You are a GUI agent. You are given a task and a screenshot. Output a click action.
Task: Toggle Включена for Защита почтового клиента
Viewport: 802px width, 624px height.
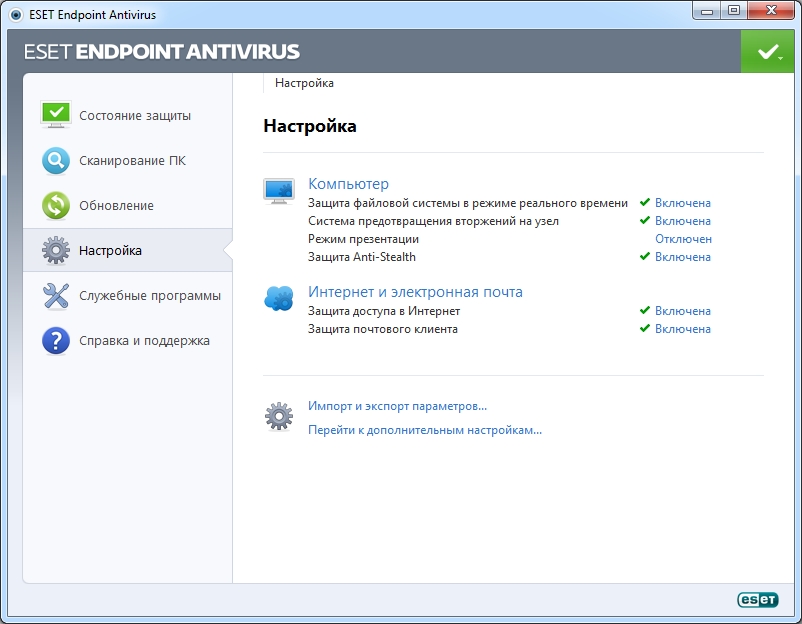point(683,329)
